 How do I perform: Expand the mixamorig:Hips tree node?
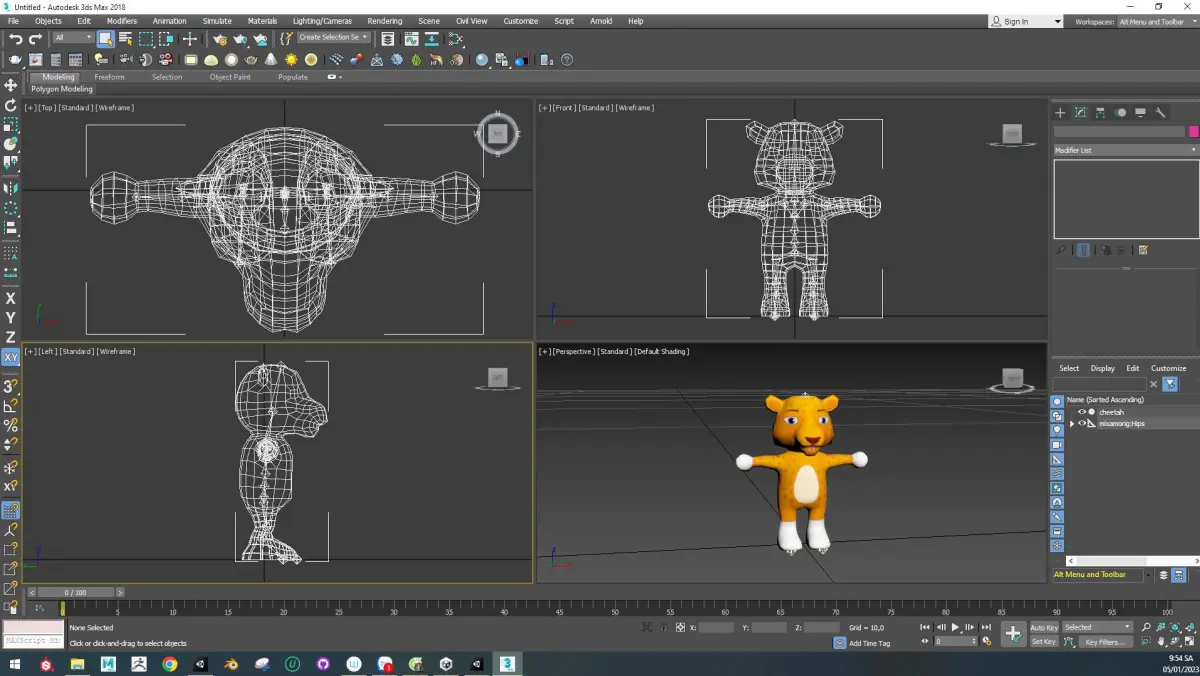1072,424
